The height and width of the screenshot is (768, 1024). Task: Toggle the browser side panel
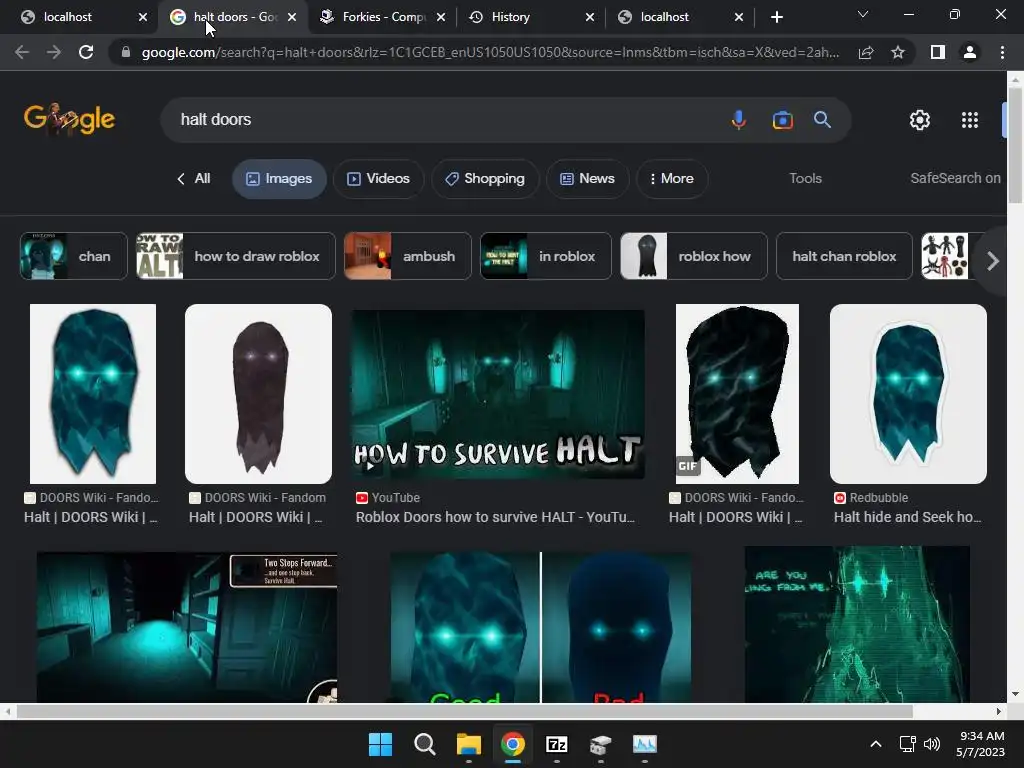coord(938,52)
